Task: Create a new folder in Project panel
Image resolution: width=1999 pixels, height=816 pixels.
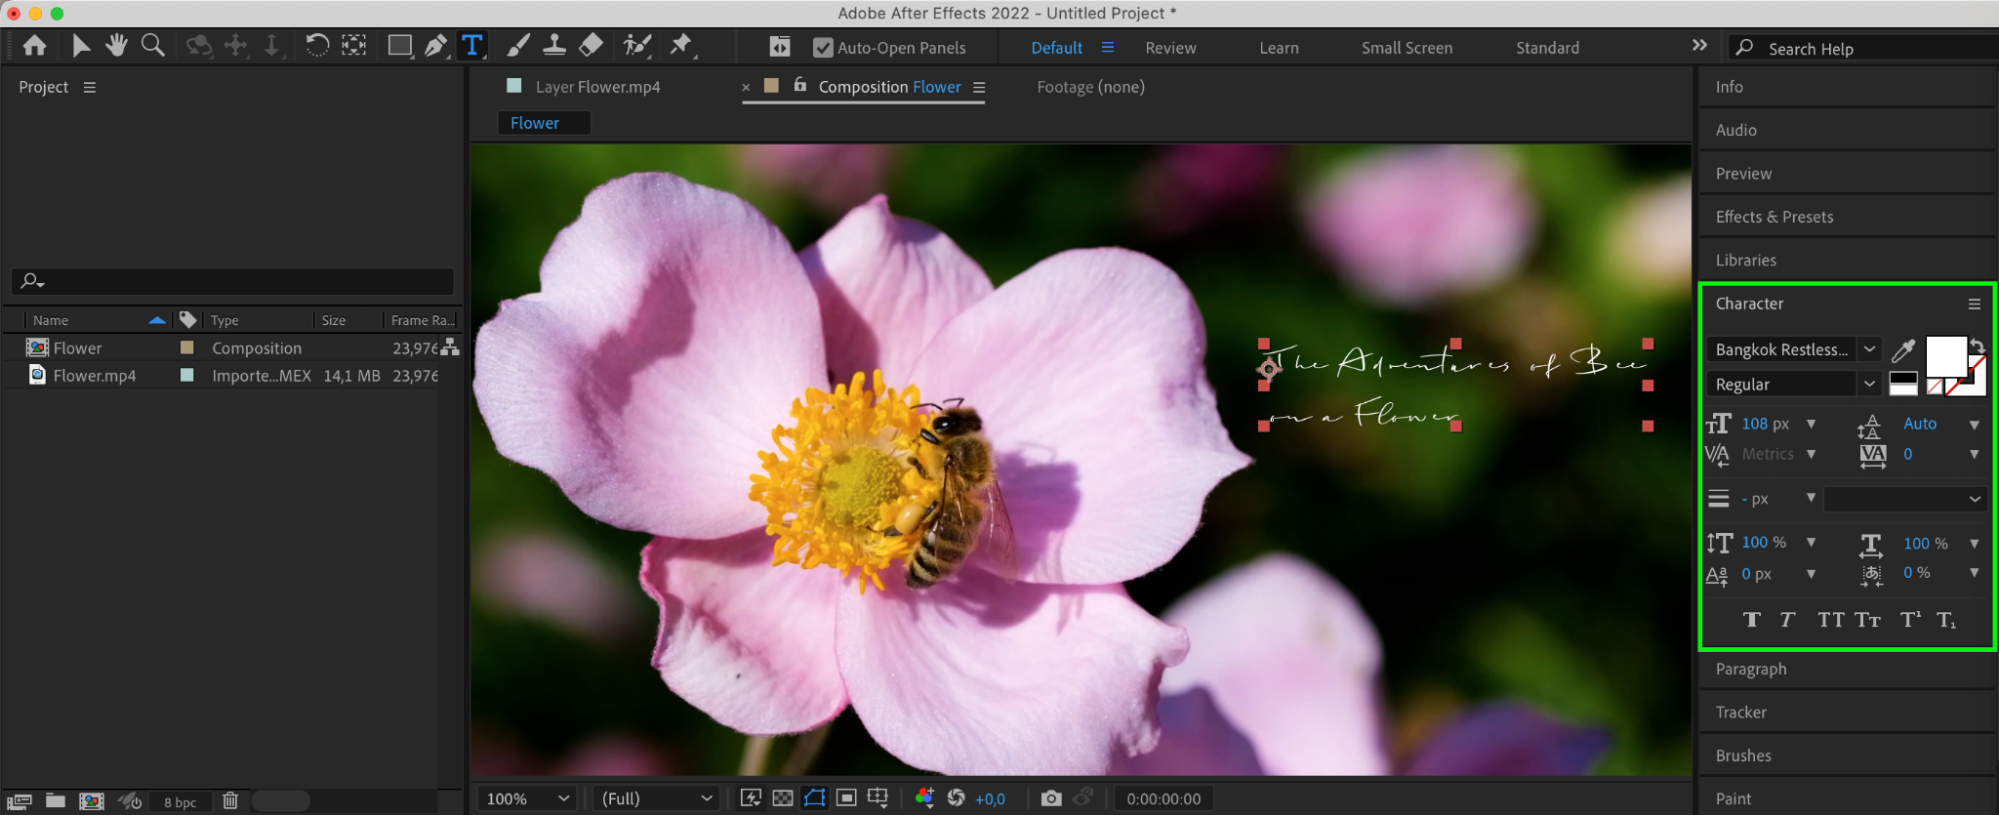Action: coord(56,801)
